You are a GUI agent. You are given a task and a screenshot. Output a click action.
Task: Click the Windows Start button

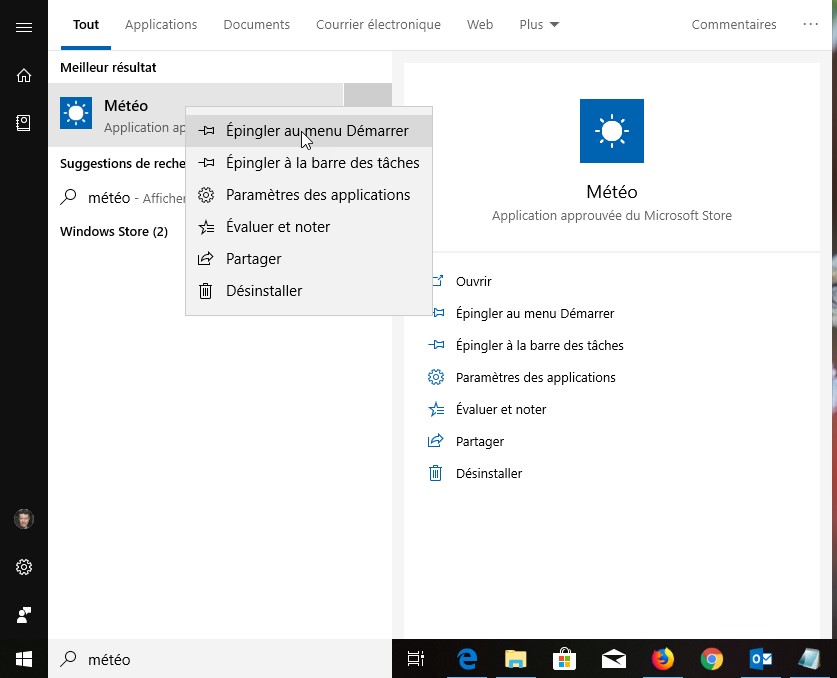[x=24, y=659]
